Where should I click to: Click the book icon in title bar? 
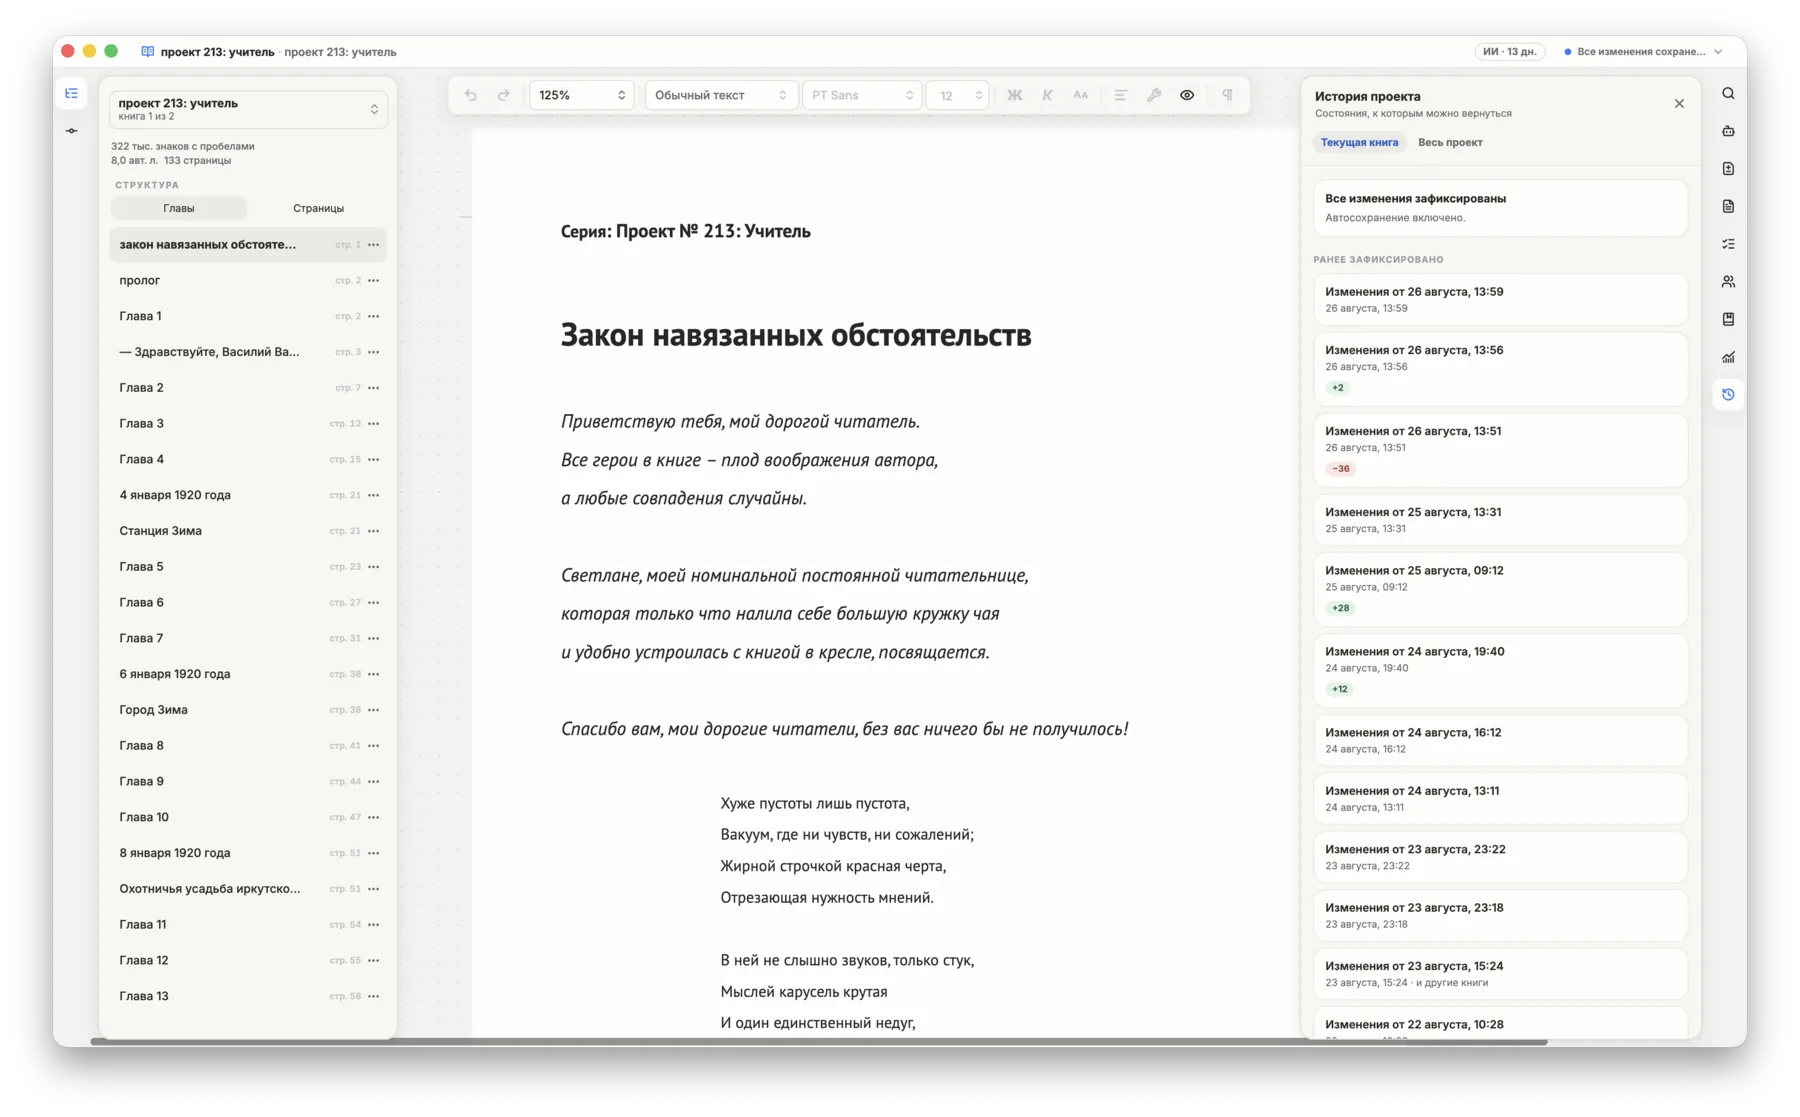click(148, 52)
